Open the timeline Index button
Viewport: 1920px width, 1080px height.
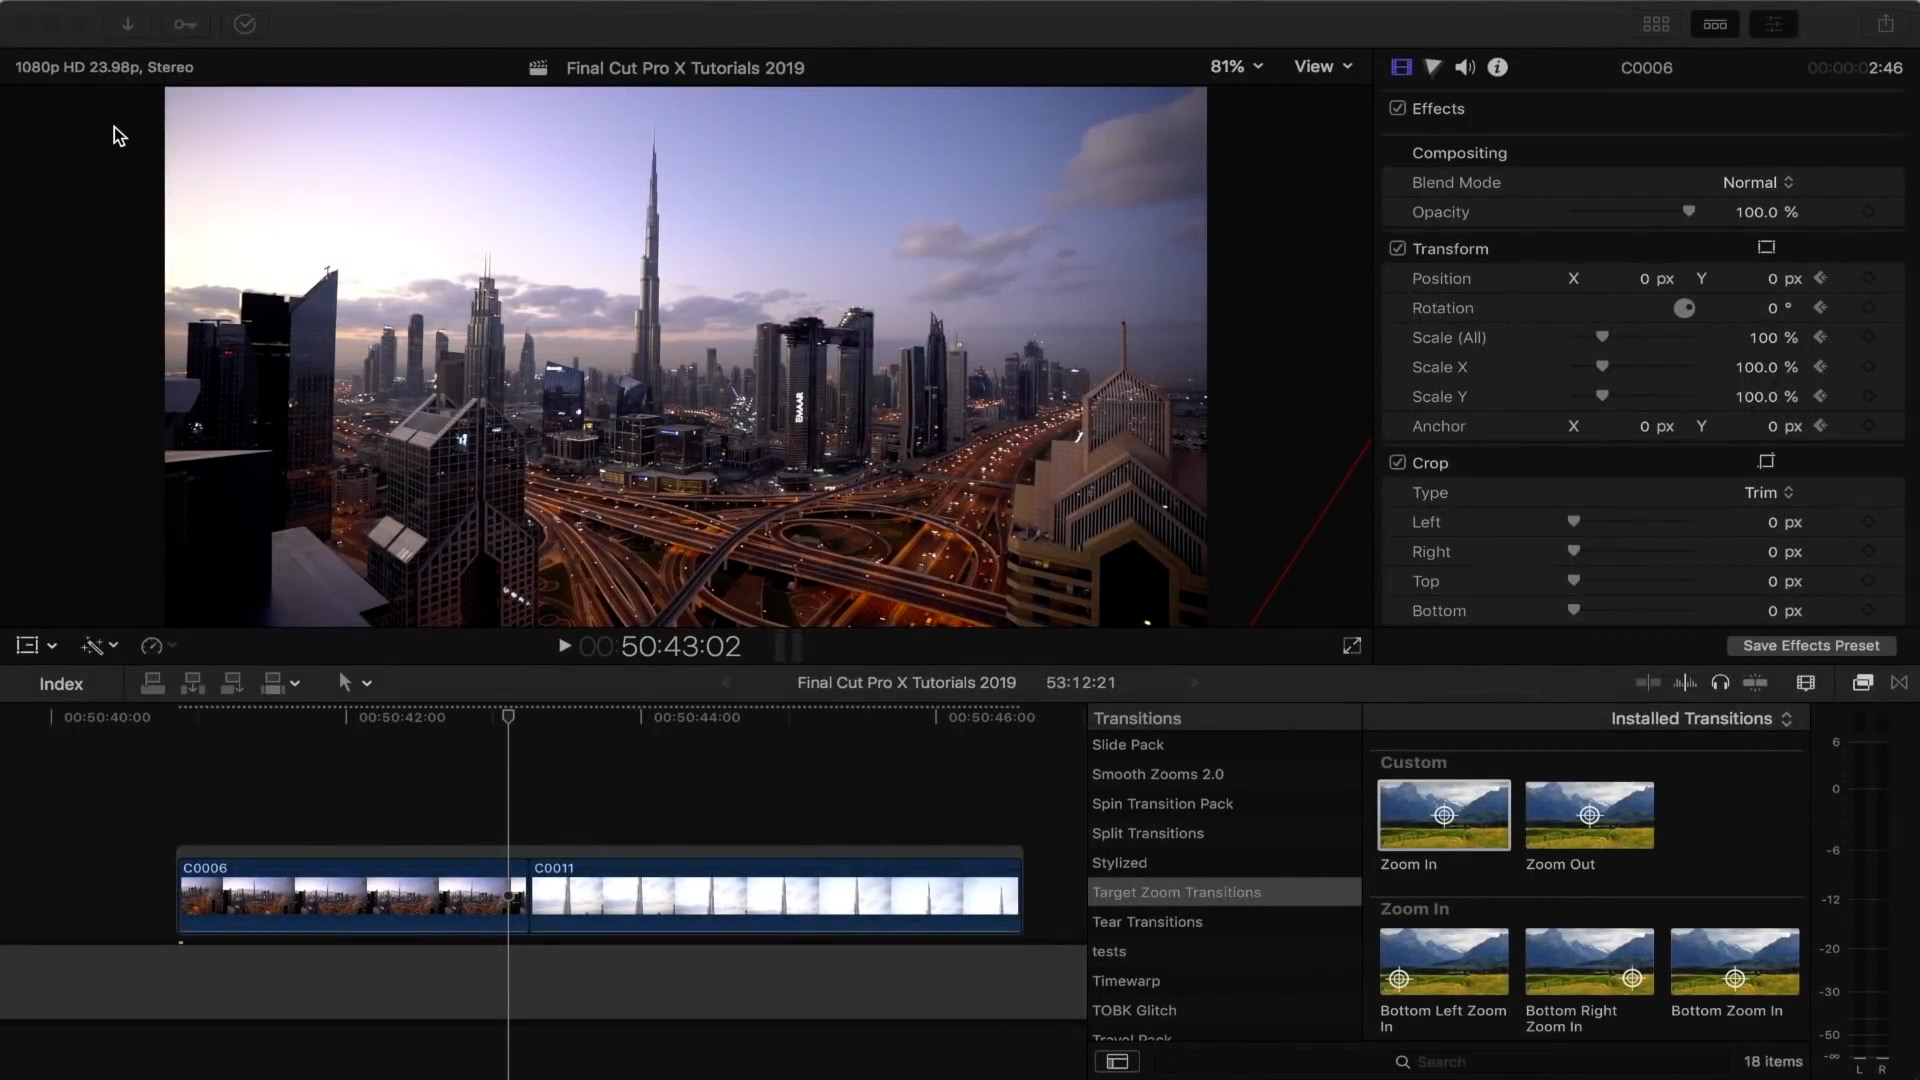click(61, 684)
